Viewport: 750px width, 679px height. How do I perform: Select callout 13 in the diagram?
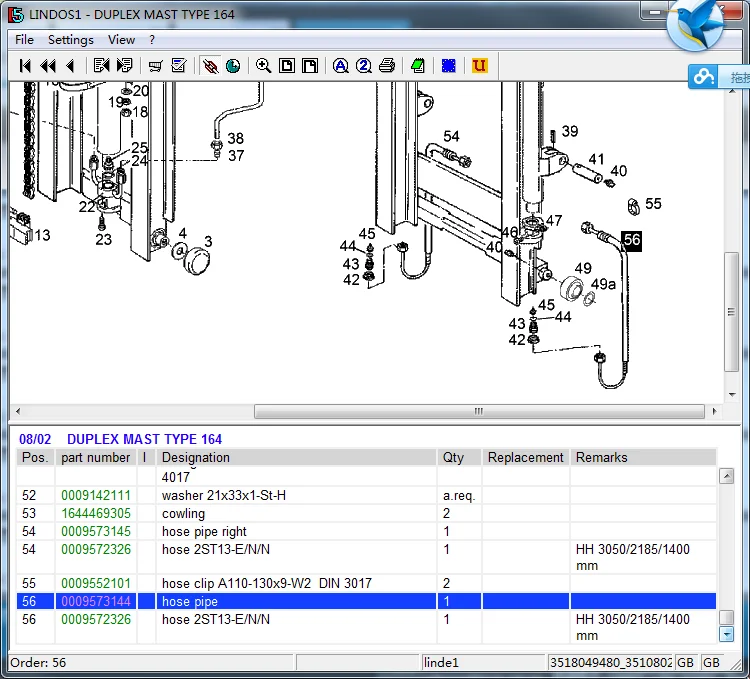[42, 235]
